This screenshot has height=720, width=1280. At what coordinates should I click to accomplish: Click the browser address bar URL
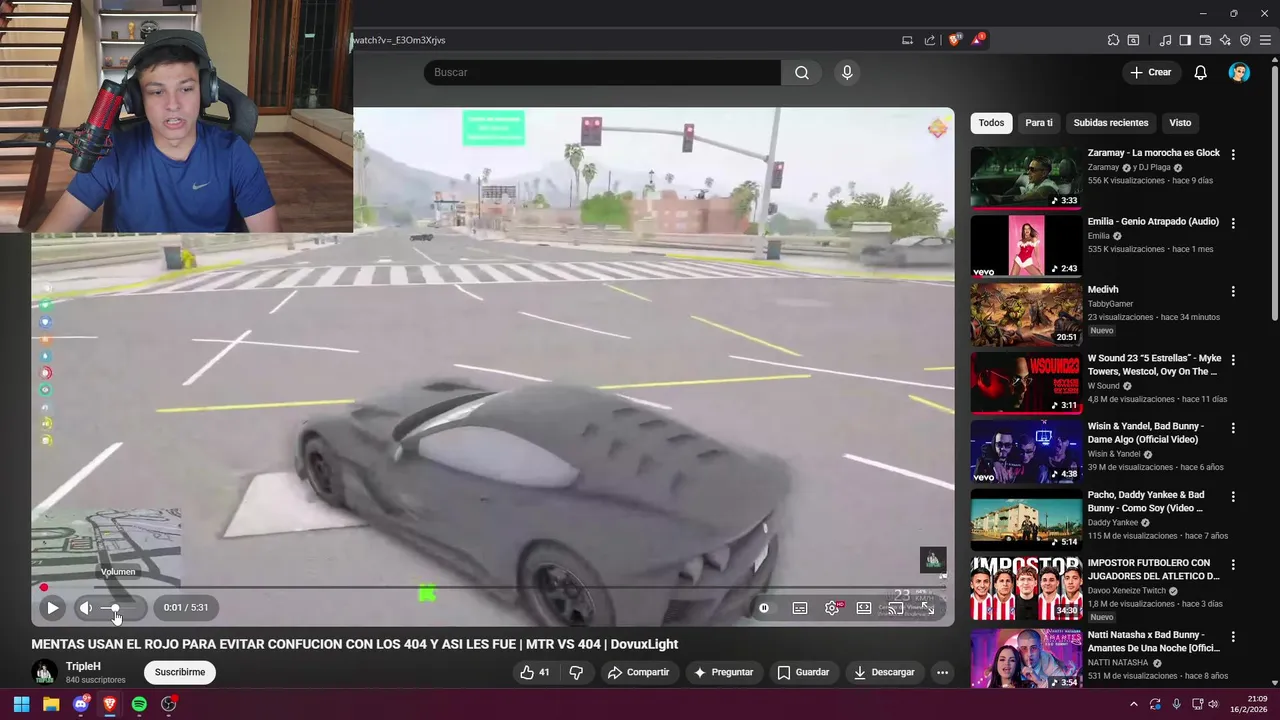point(400,40)
